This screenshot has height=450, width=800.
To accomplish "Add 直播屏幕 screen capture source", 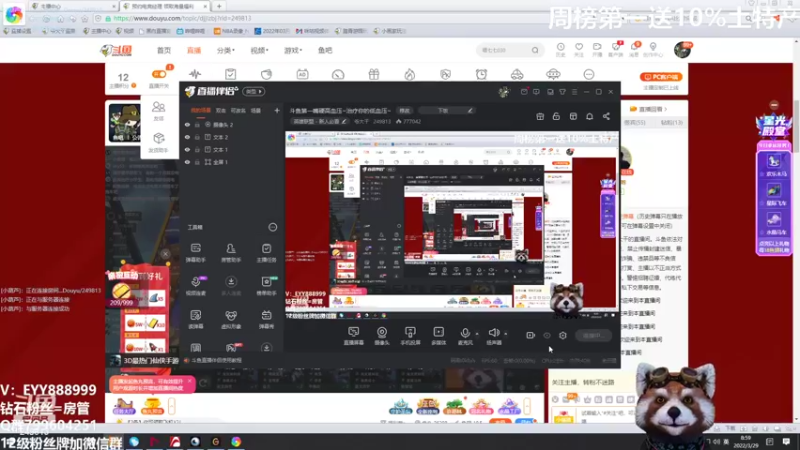I will pos(354,336).
